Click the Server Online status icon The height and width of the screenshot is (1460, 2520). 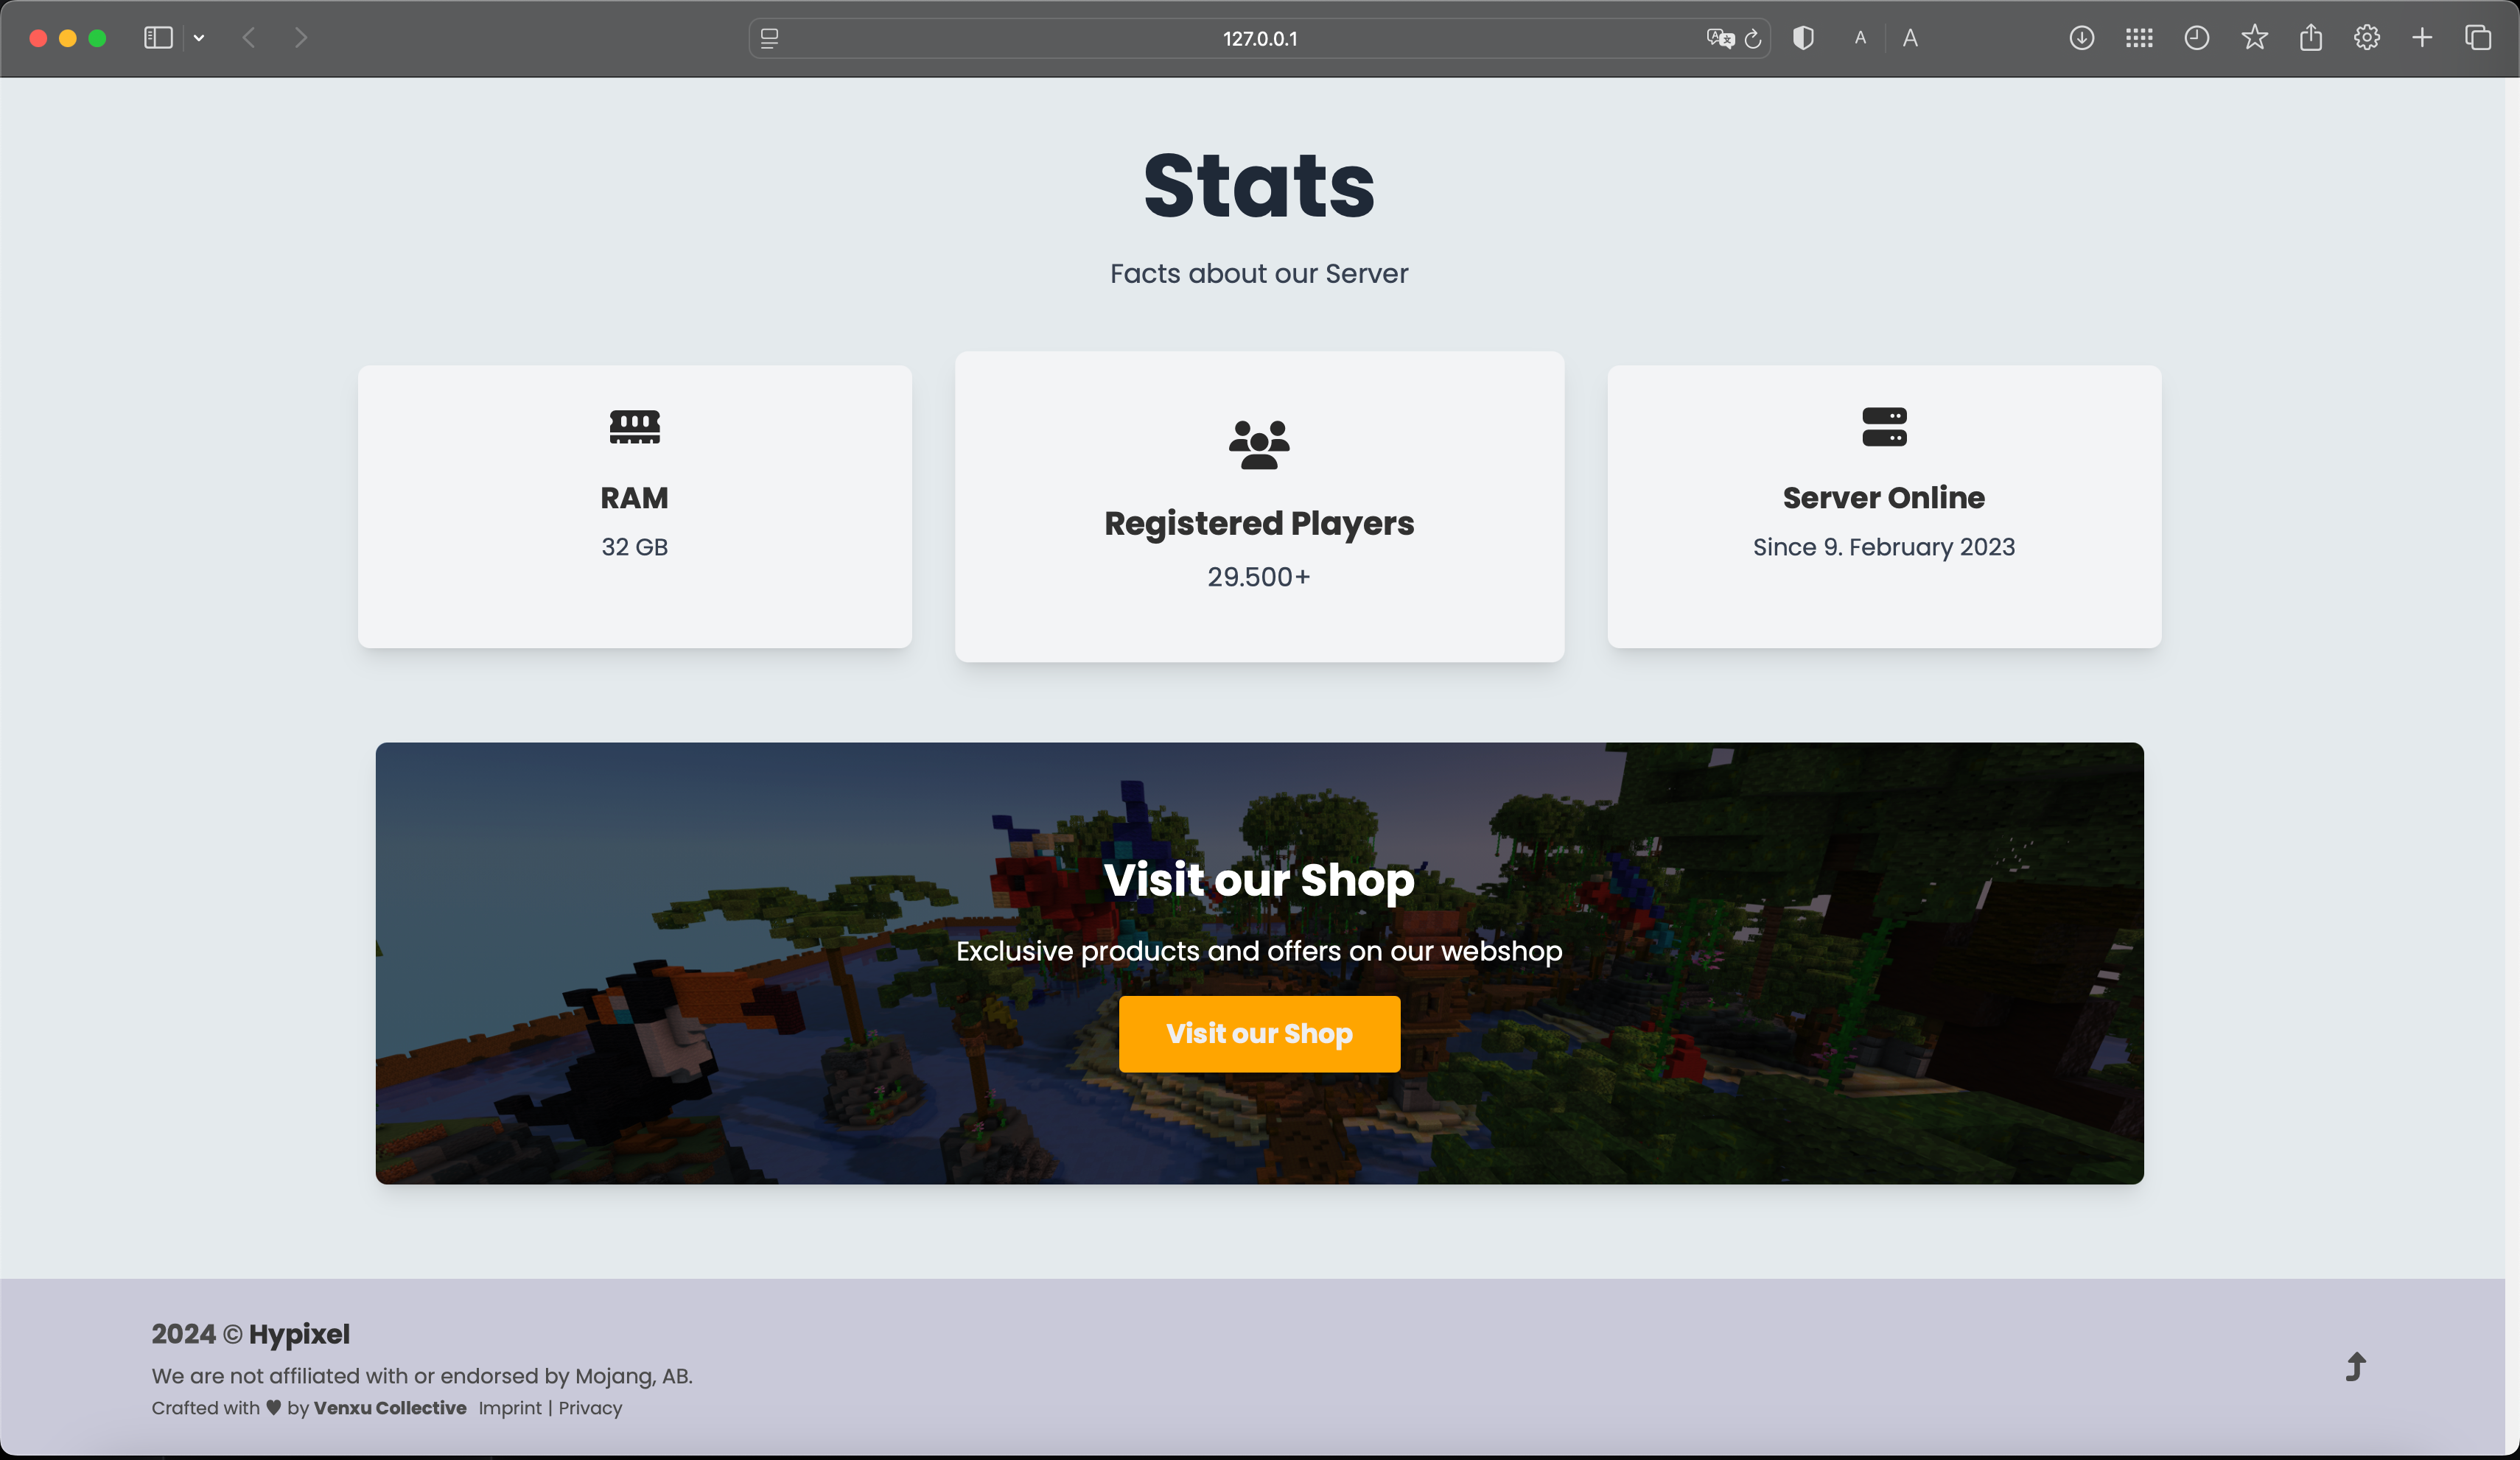pos(1884,426)
